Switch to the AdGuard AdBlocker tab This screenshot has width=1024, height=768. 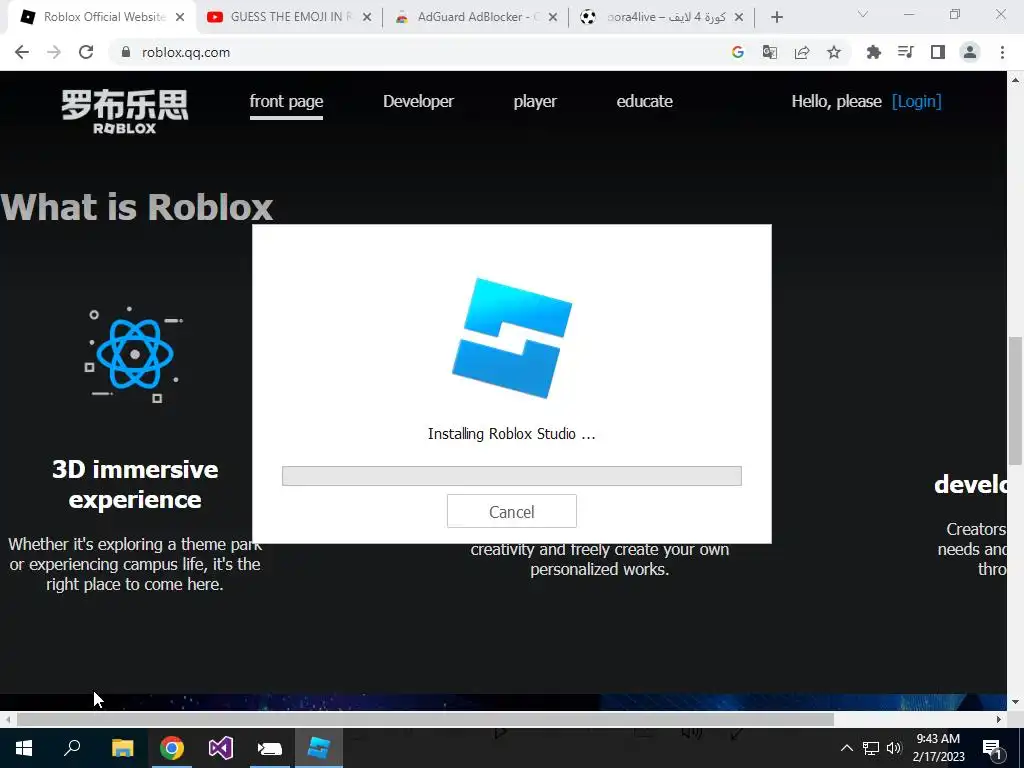475,17
